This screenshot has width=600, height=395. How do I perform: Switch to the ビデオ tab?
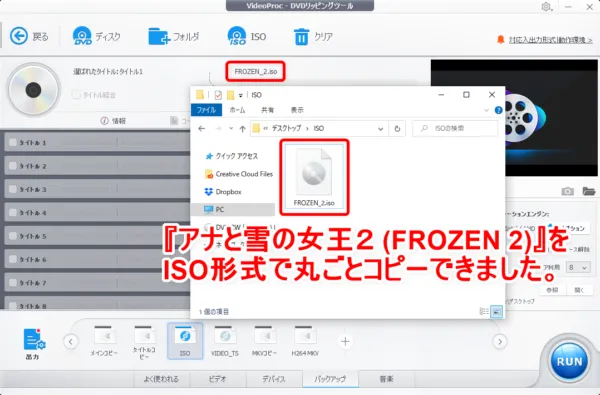[x=217, y=379]
